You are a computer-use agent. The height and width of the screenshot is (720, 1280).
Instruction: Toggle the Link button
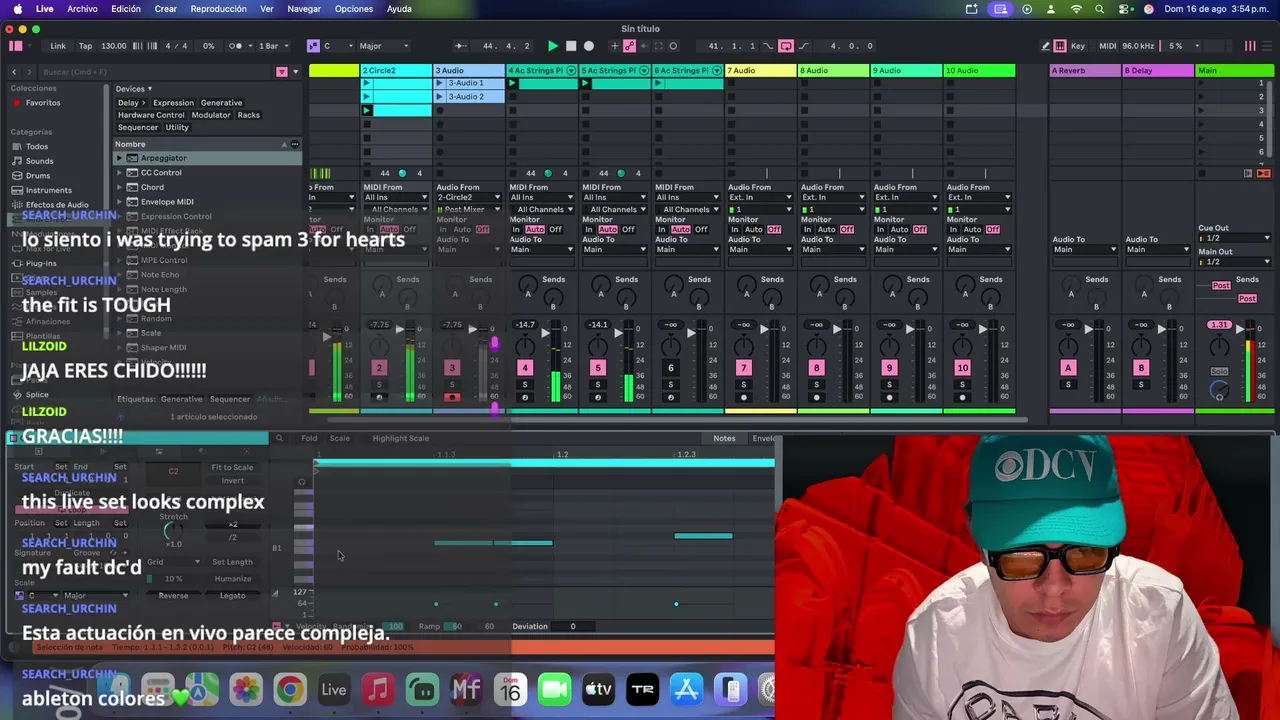point(58,46)
